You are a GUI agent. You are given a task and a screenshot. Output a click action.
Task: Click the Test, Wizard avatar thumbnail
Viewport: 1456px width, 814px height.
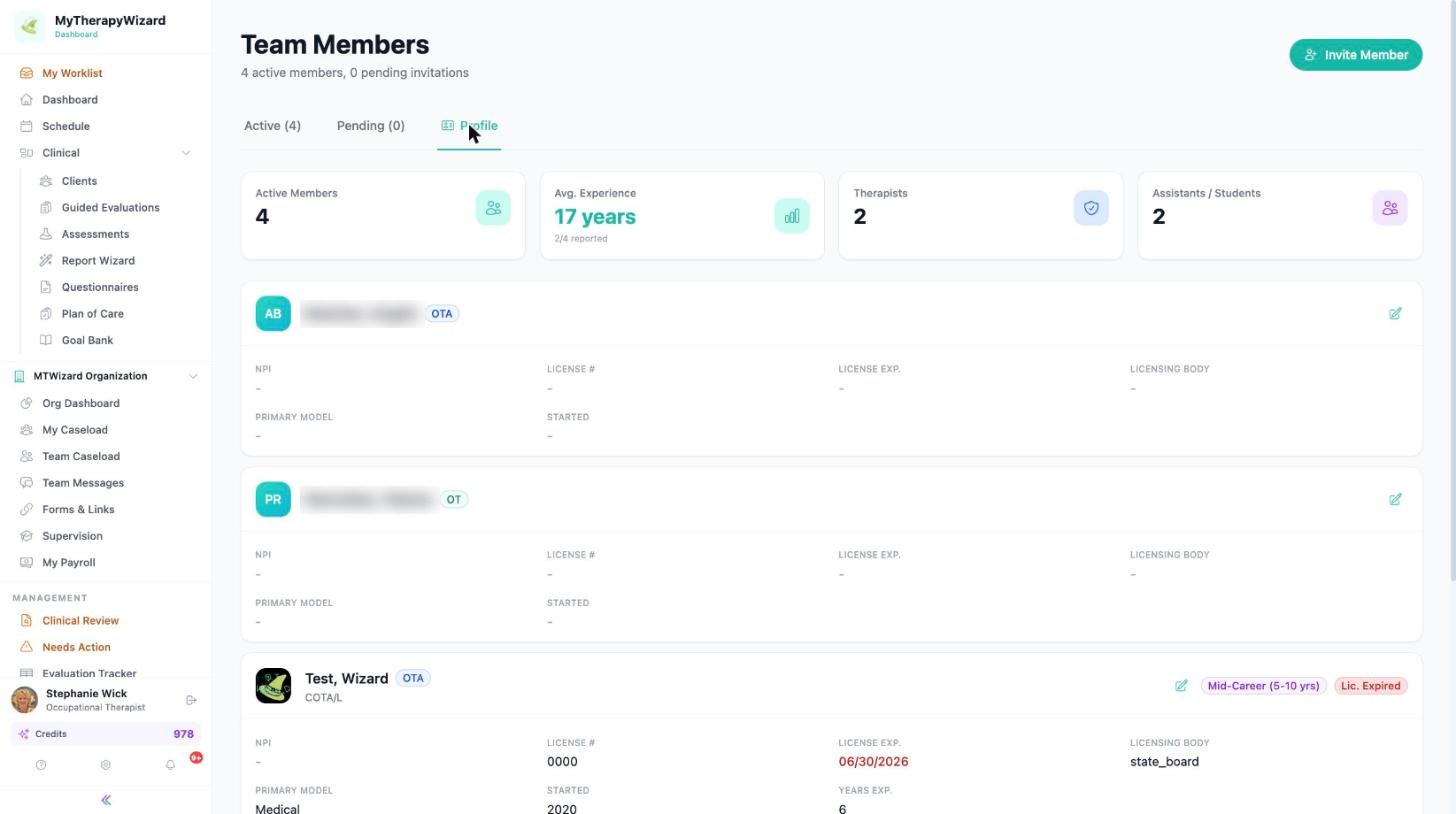click(x=273, y=686)
